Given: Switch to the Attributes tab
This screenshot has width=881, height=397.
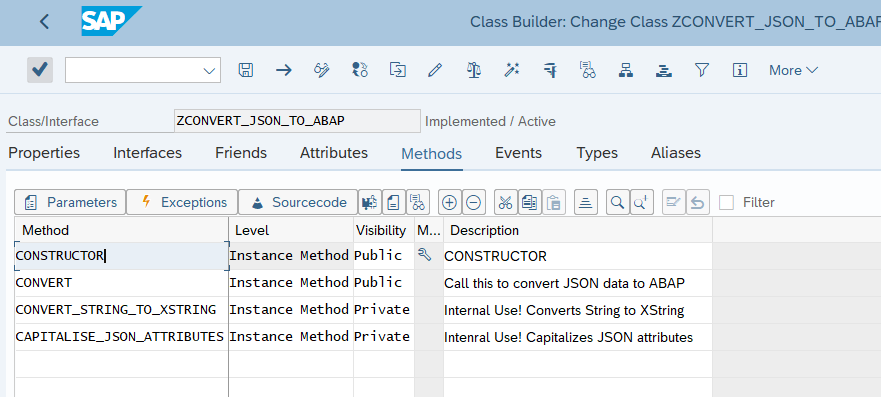Looking at the screenshot, I should tap(334, 153).
